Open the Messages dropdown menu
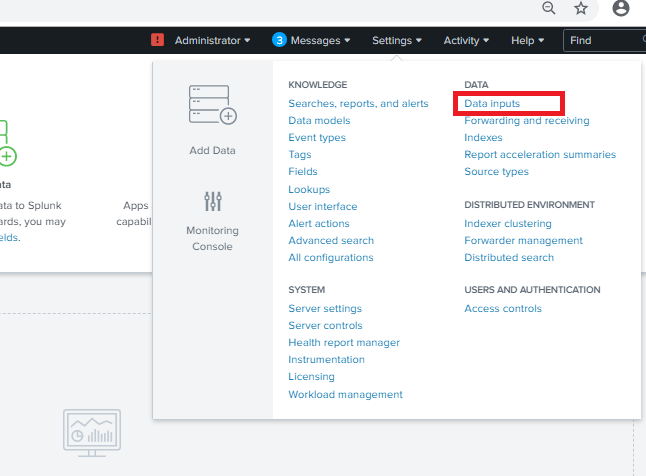The width and height of the screenshot is (646, 476). coord(320,40)
